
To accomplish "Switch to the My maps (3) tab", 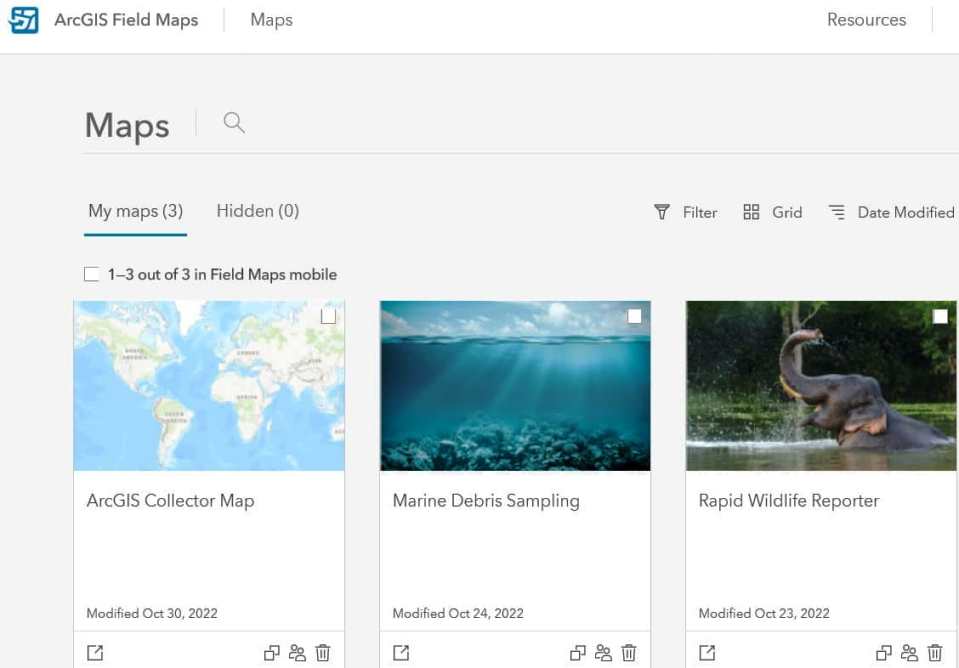I will point(136,211).
